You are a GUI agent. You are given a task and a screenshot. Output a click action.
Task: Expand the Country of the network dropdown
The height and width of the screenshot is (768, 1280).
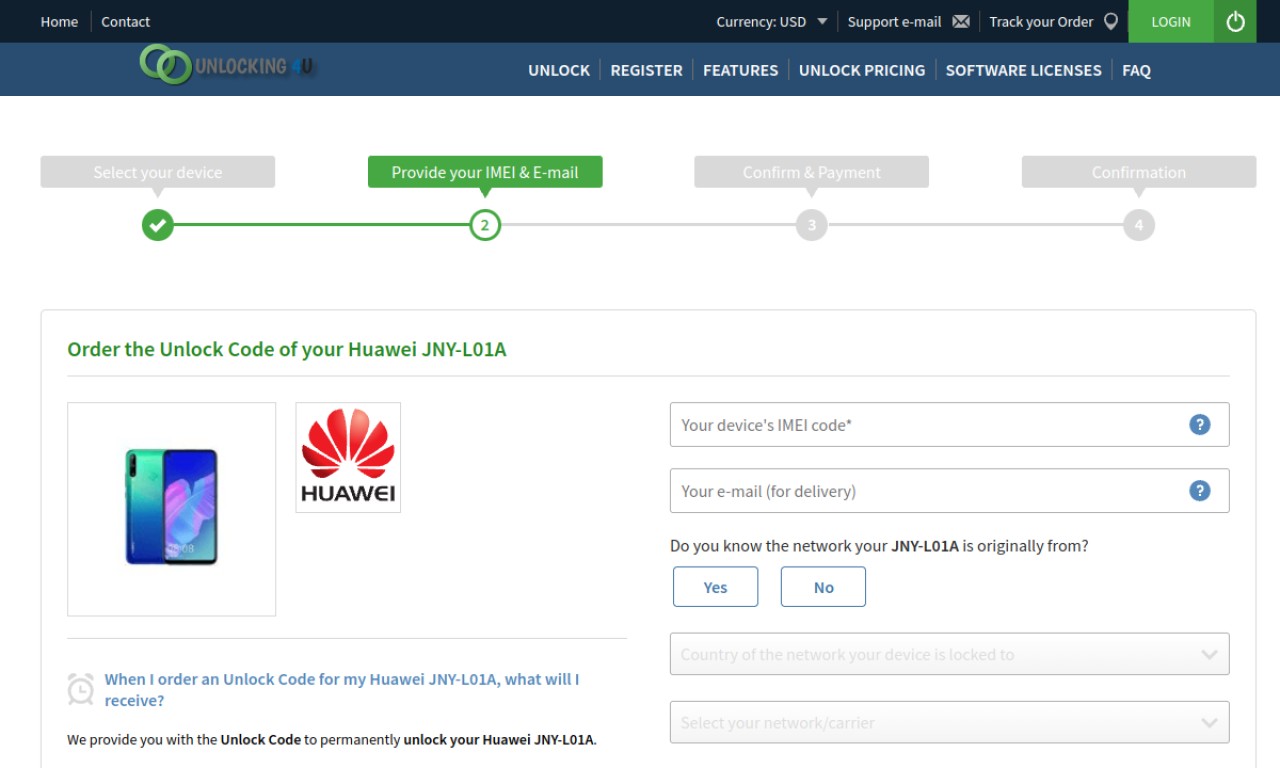[949, 654]
